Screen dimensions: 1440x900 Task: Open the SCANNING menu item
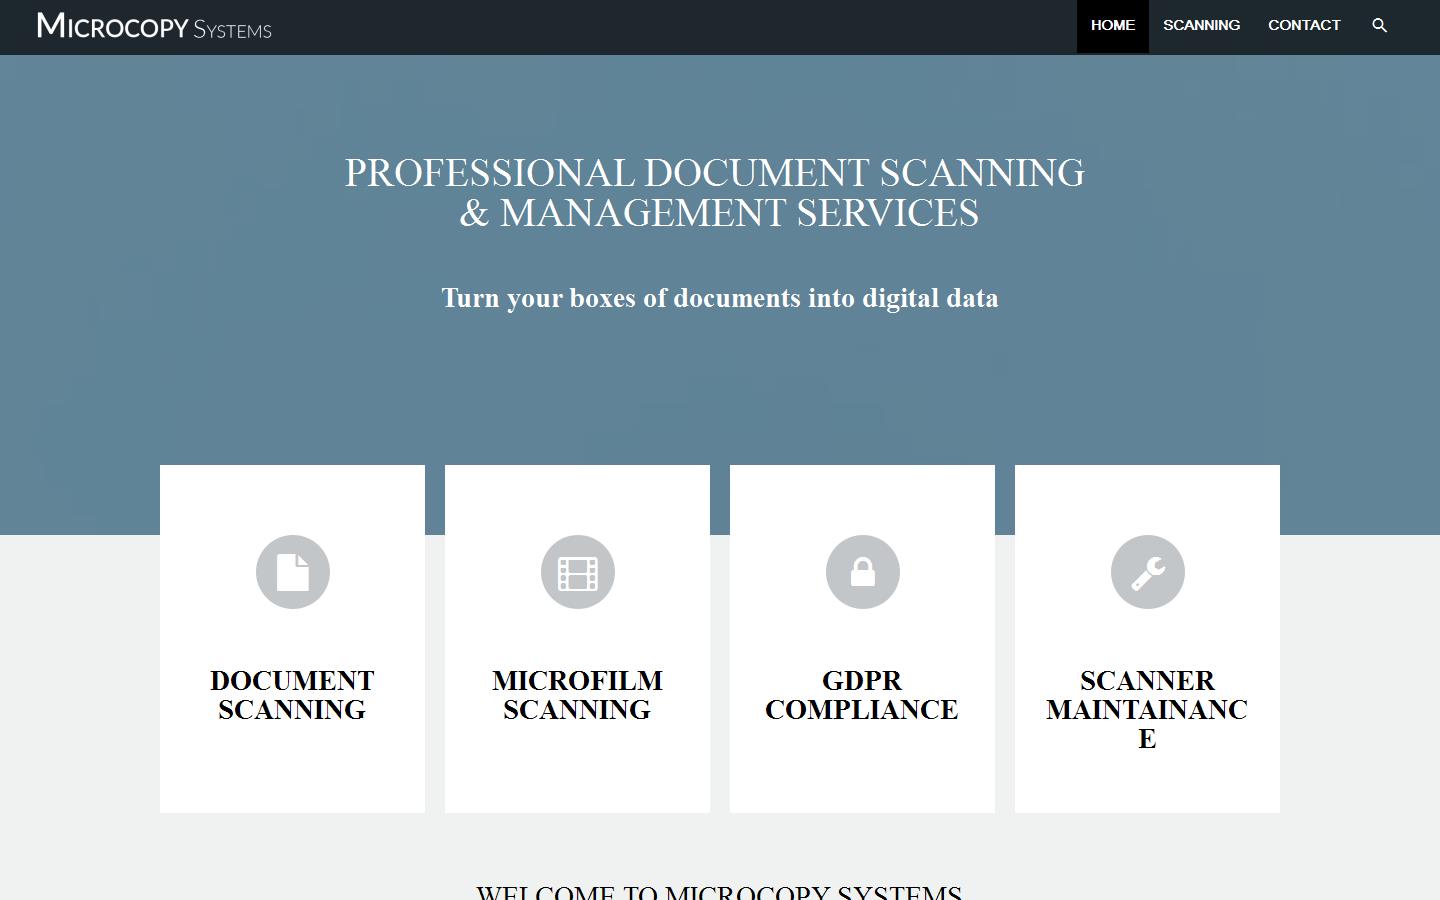(x=1201, y=25)
